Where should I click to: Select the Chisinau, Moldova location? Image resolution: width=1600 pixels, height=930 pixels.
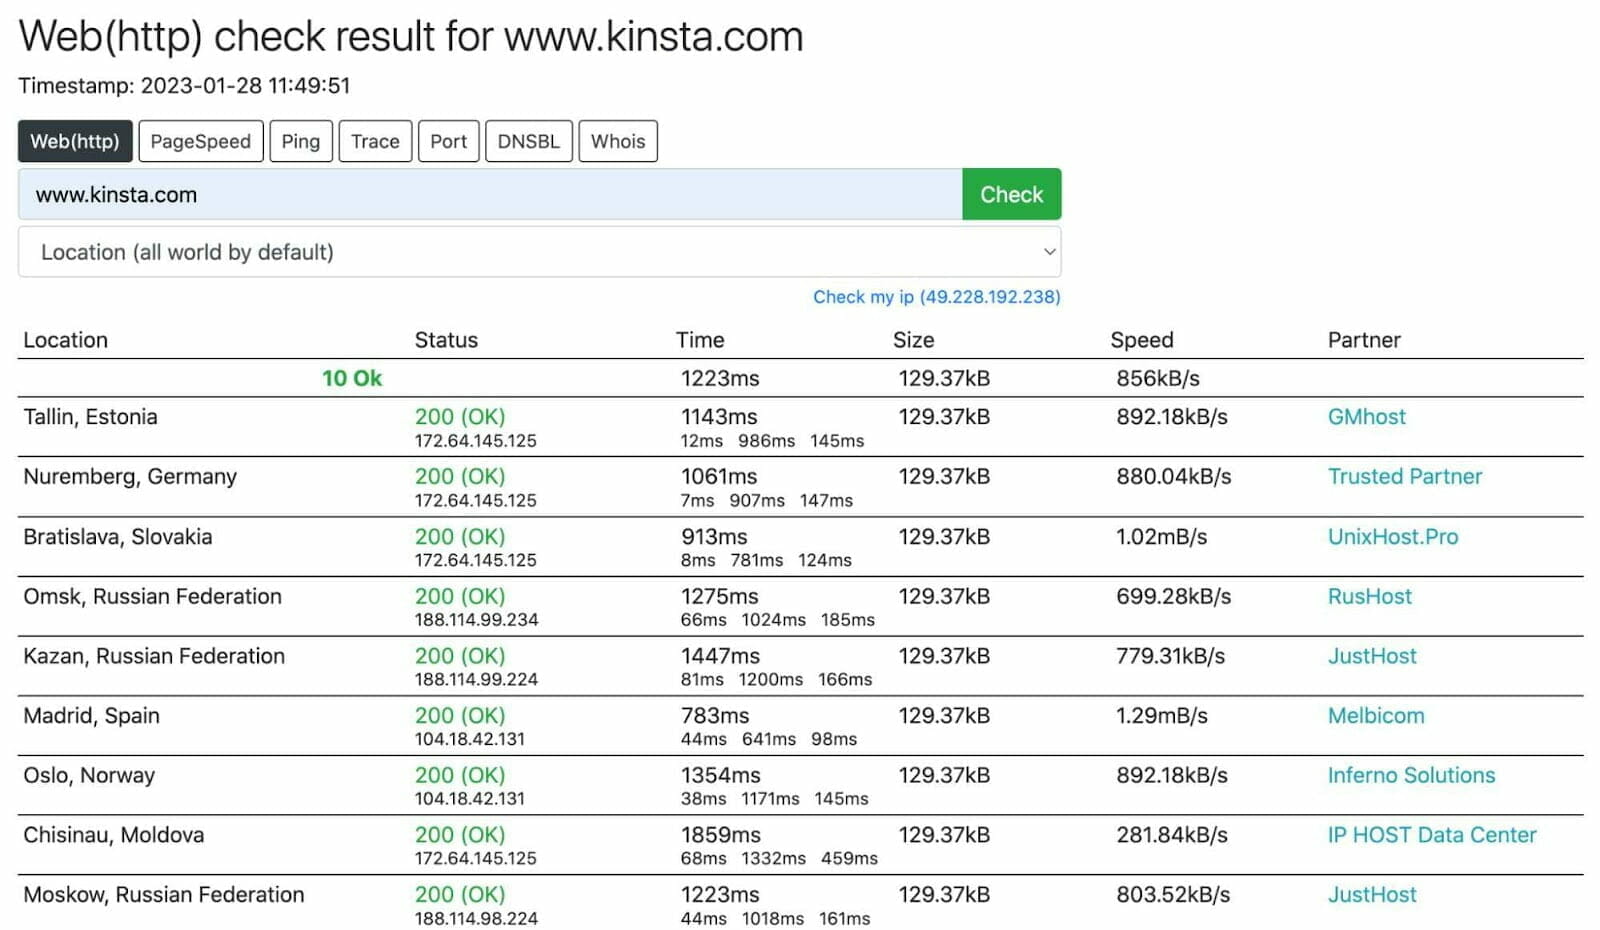(x=114, y=835)
